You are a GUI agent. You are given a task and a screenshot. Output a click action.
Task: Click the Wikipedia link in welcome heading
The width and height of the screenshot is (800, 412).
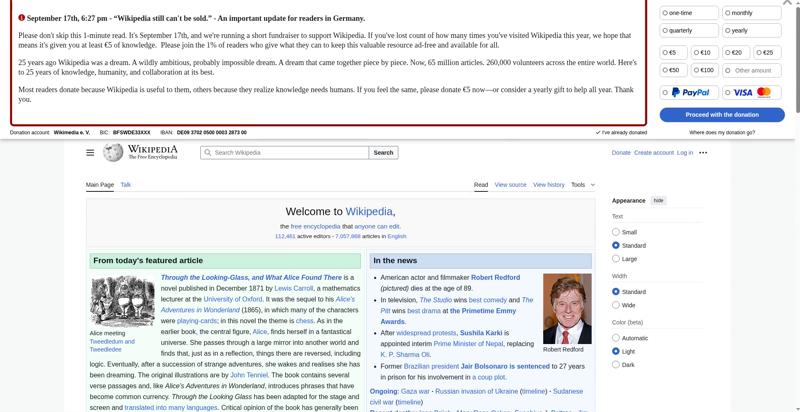pos(369,212)
